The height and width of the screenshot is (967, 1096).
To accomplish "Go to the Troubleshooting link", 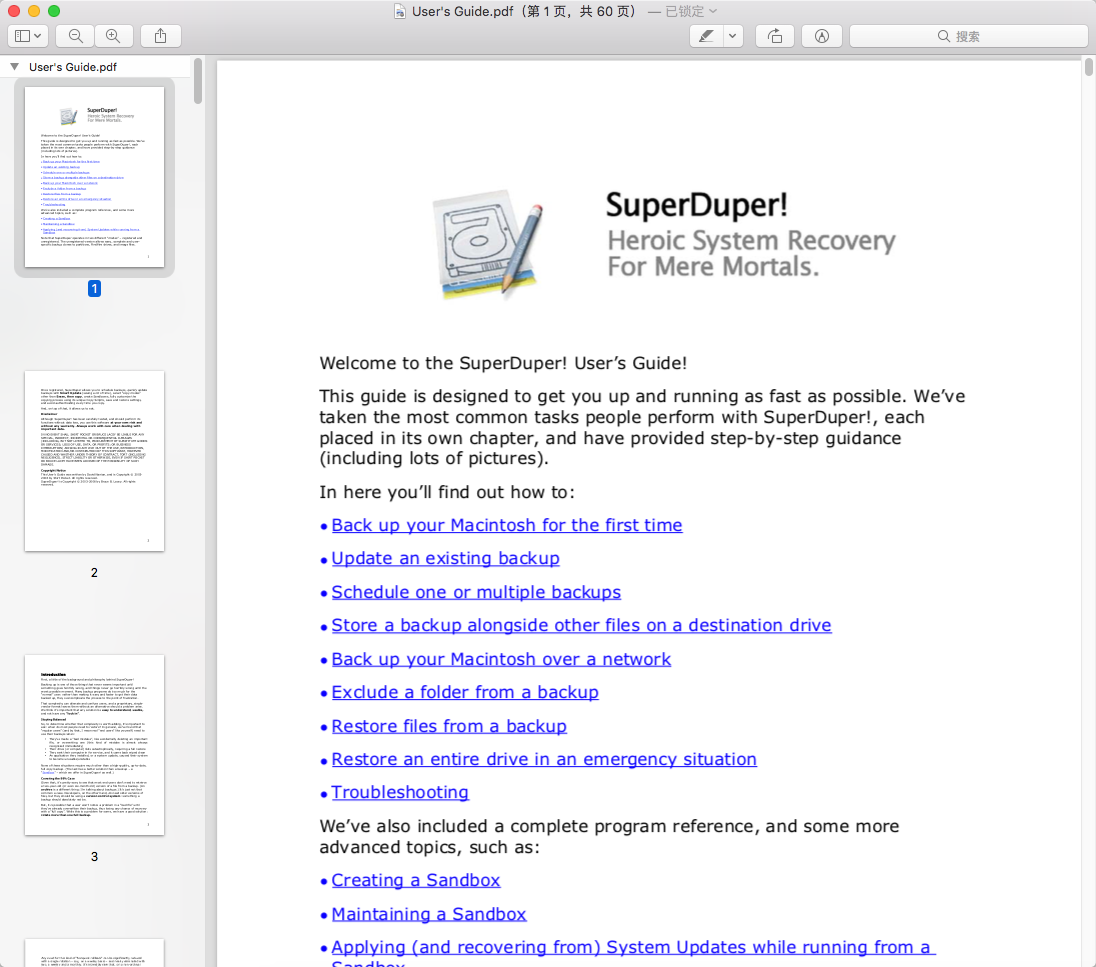I will point(400,792).
